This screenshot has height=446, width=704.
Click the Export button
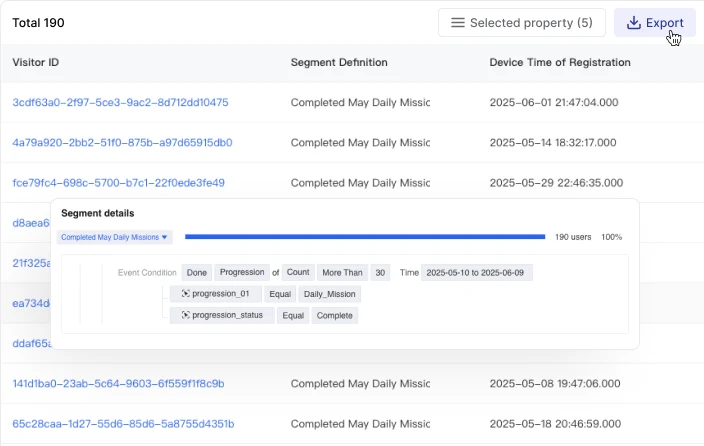655,22
